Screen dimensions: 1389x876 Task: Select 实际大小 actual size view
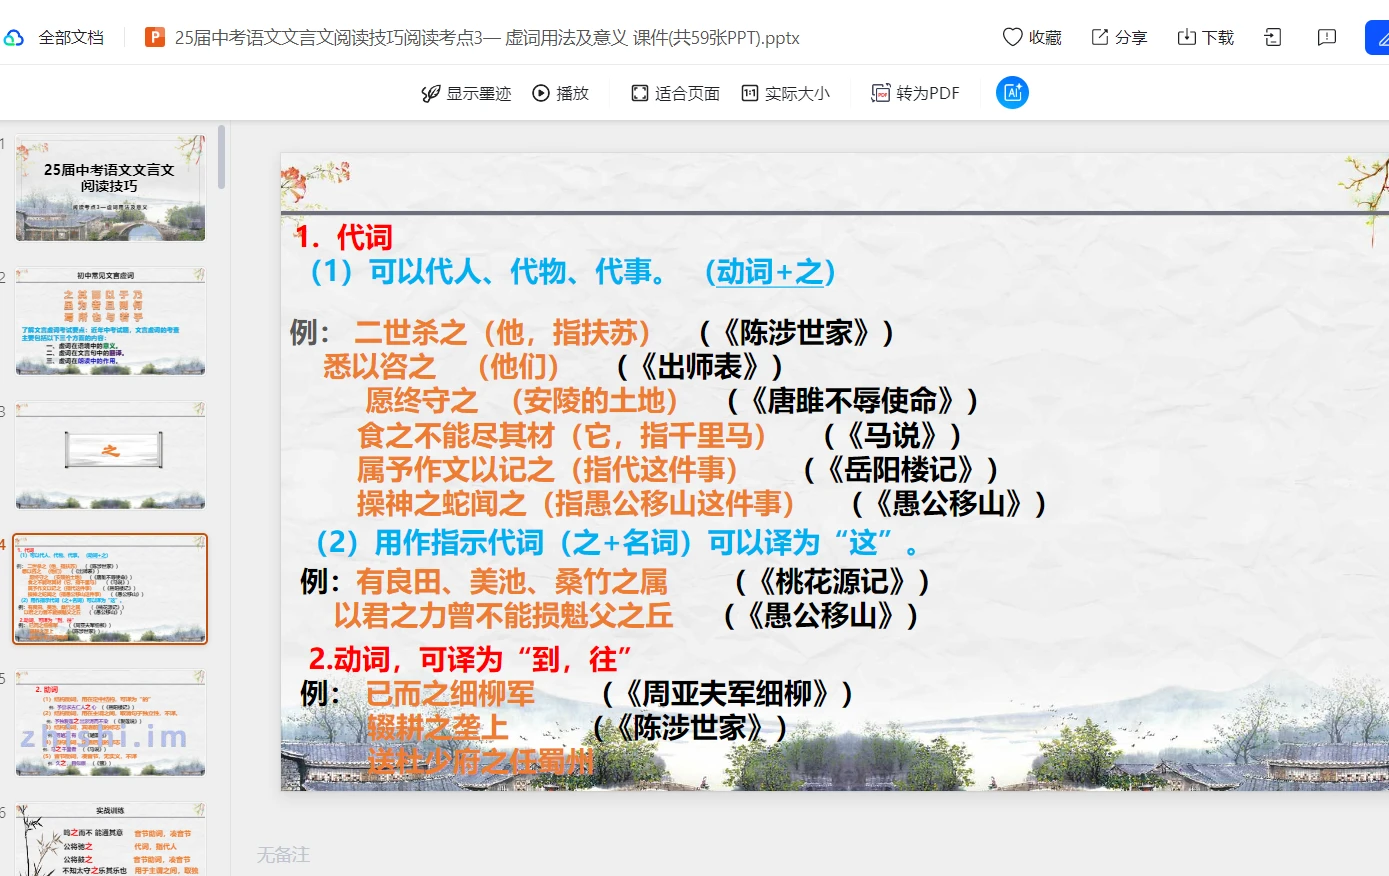tap(786, 93)
